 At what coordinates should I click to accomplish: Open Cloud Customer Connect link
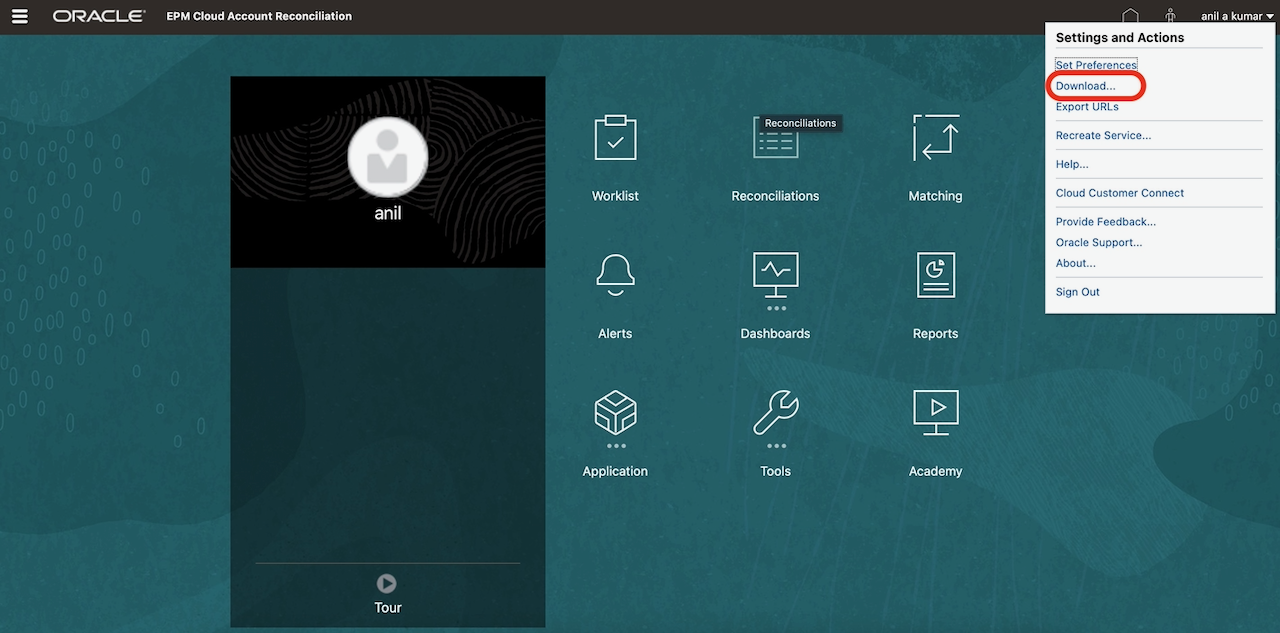point(1119,193)
